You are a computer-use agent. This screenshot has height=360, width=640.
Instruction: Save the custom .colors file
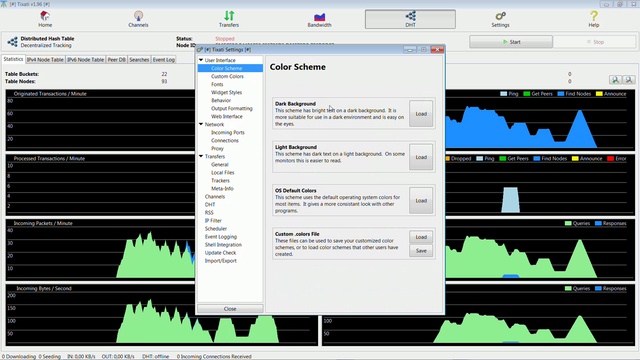[x=421, y=251]
